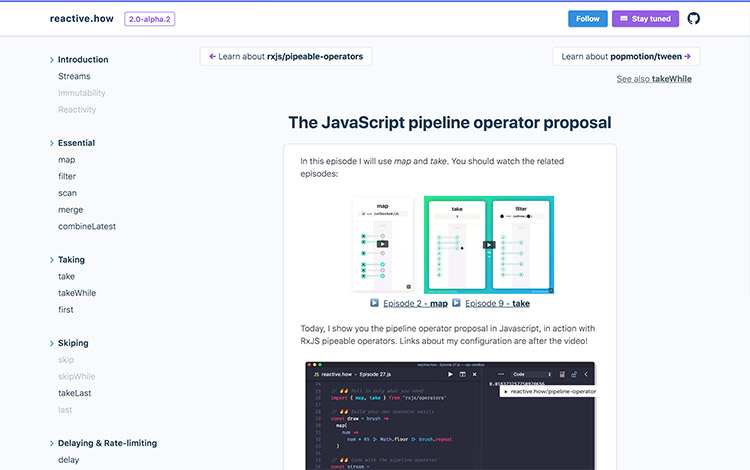Viewport: 750px width, 470px height.
Task: Click the Skiping section heading
Action: (x=73, y=343)
